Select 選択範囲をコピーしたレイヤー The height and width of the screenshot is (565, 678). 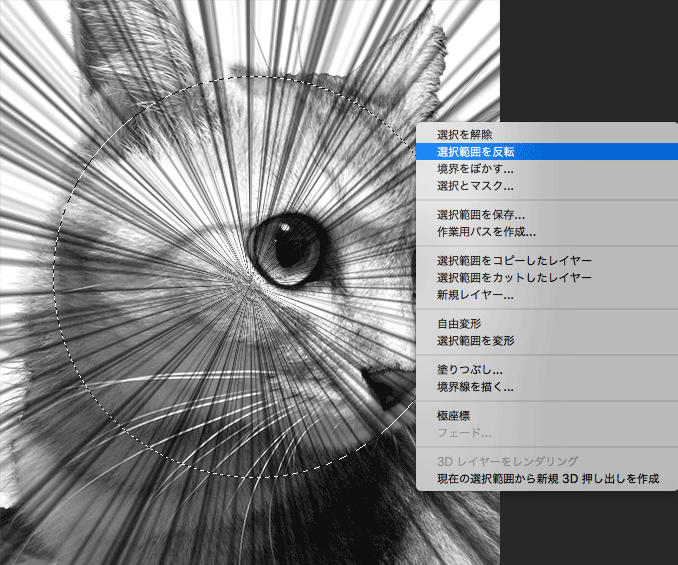click(547, 261)
